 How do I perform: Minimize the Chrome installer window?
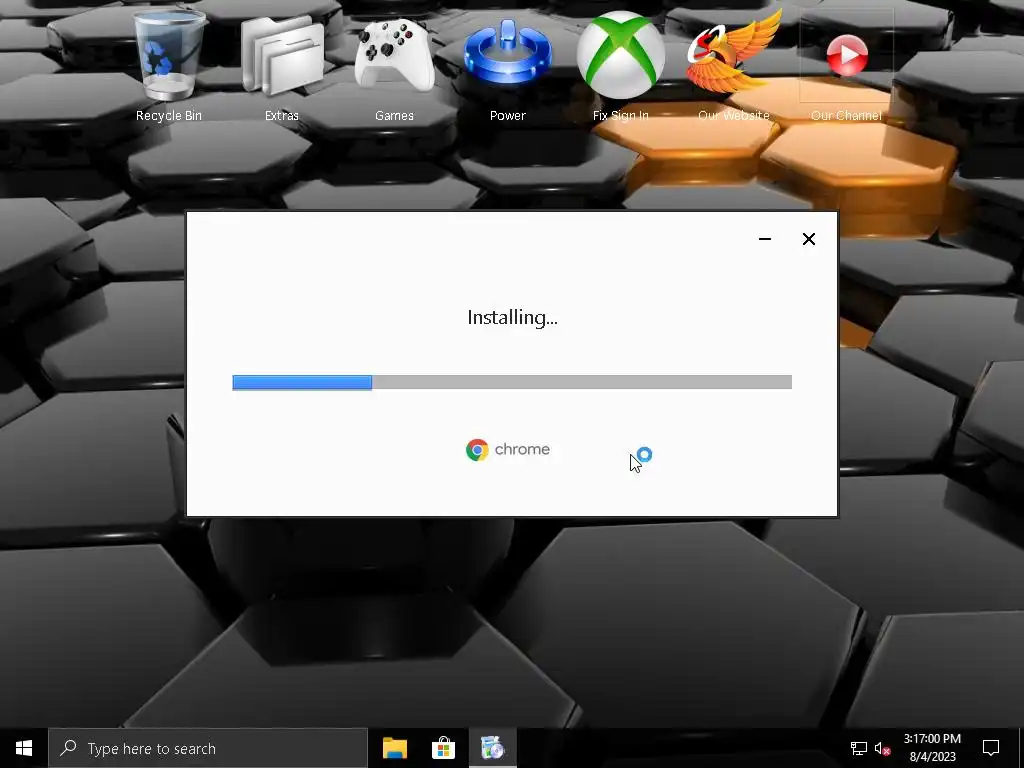click(765, 239)
